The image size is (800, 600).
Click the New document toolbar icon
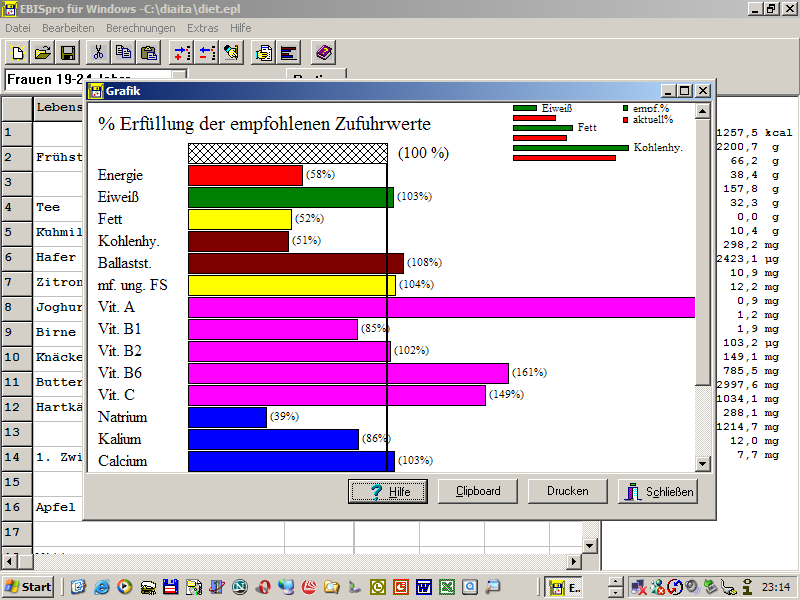coord(18,52)
